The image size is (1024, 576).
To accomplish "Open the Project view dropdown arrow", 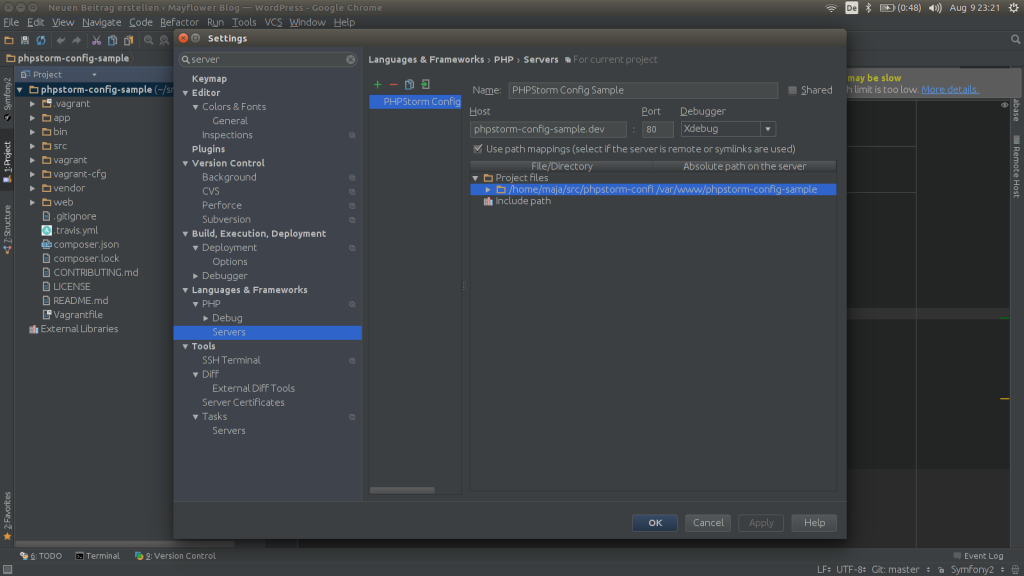I will pos(94,75).
